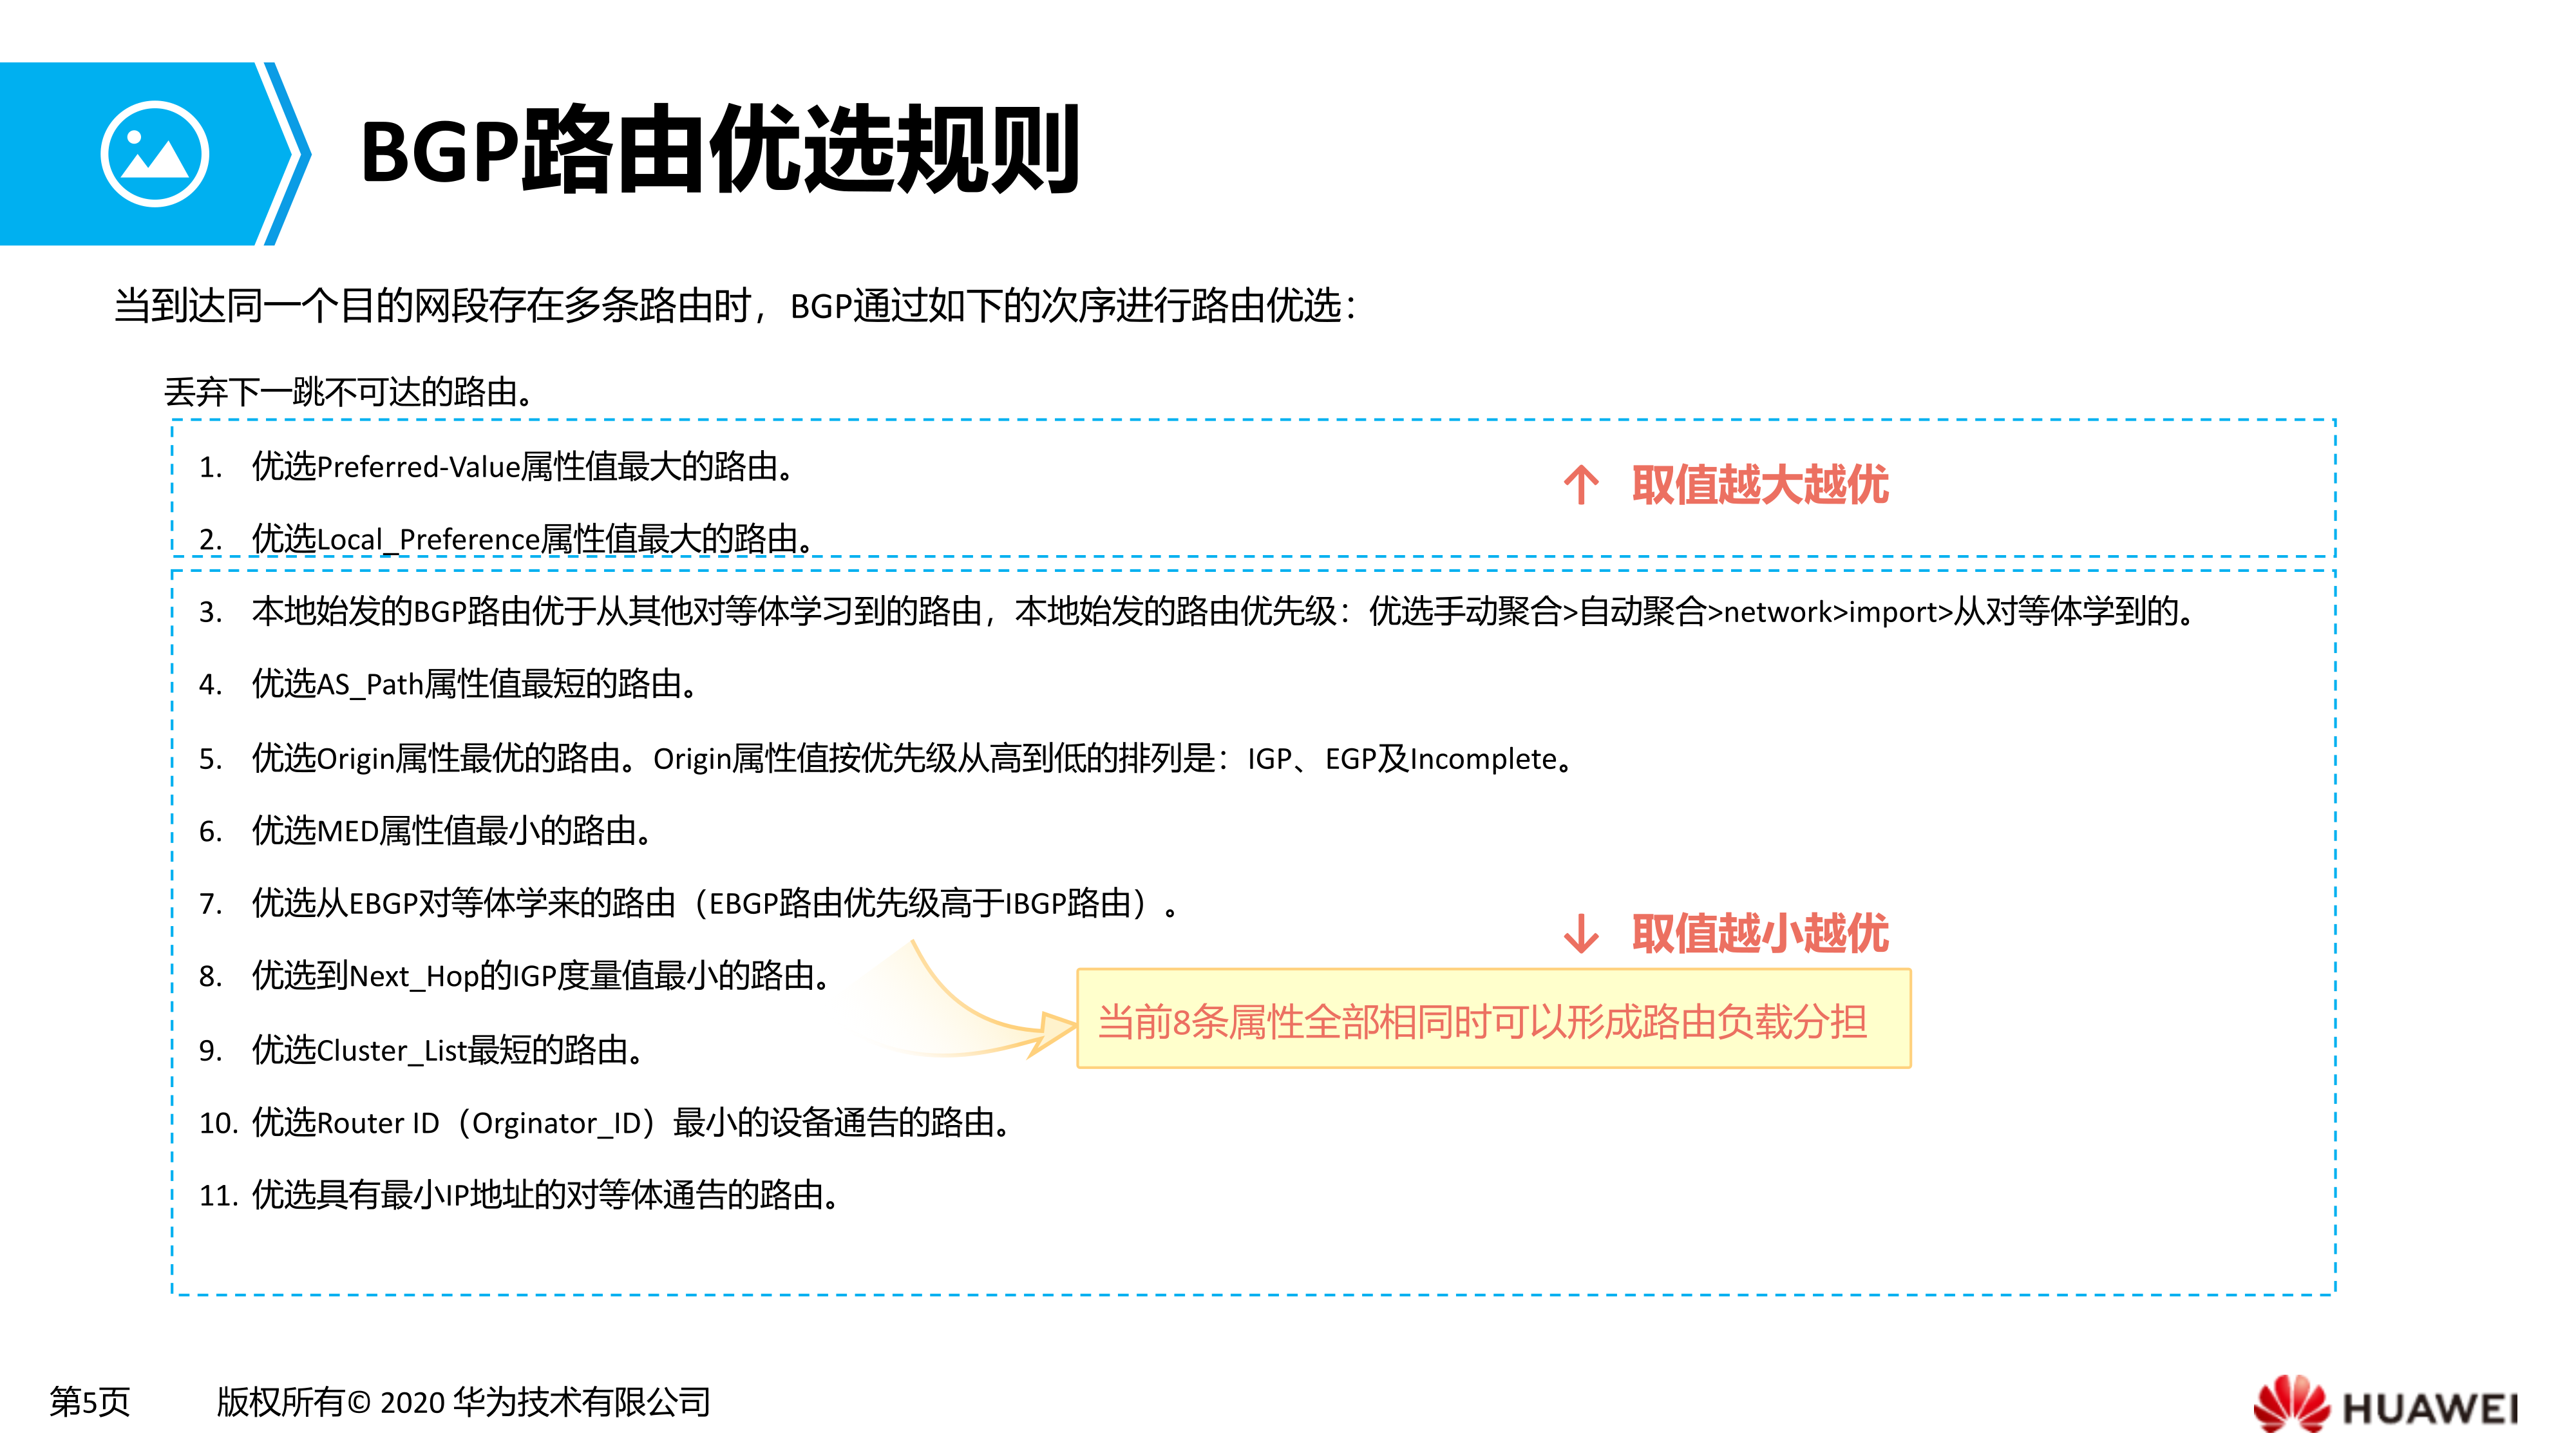Viewport: 2576px width, 1449px height.
Task: Click the slide title "BGP路由优选规则"
Action: (720, 151)
